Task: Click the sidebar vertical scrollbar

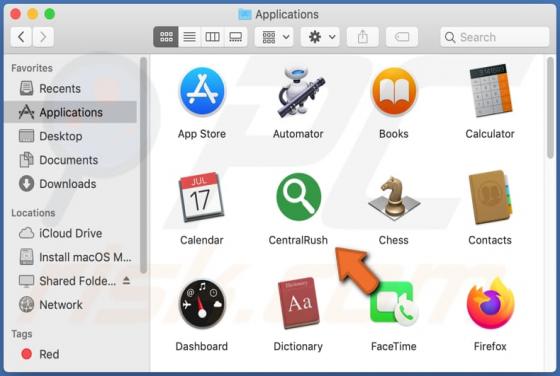Action: click(143, 165)
